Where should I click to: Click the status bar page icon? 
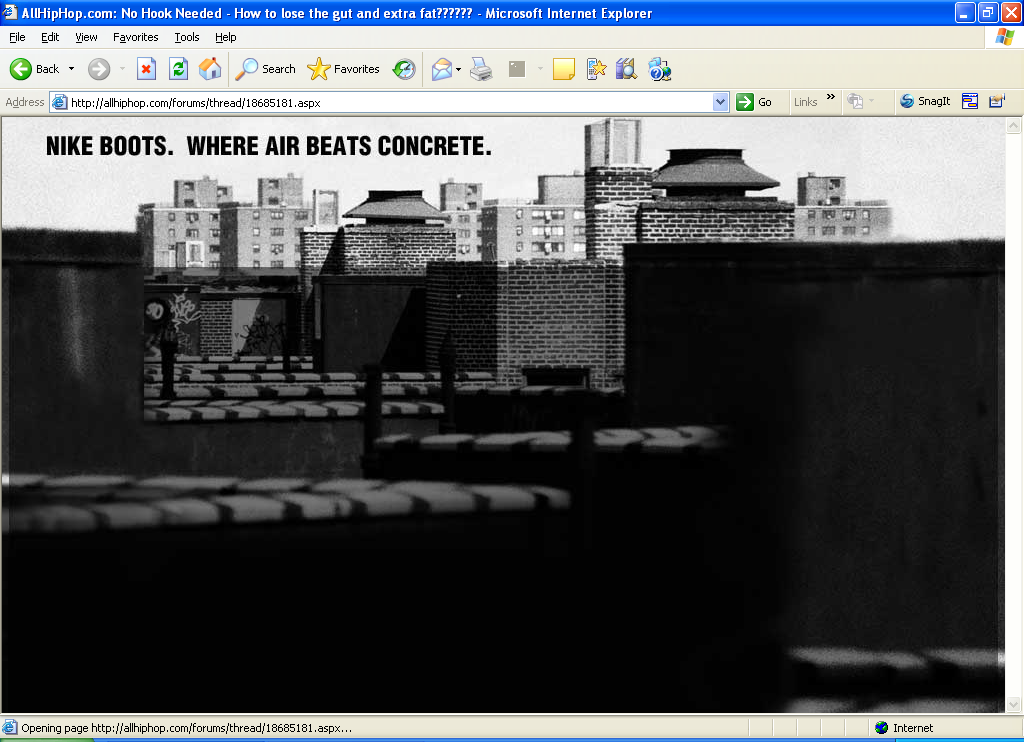point(9,728)
